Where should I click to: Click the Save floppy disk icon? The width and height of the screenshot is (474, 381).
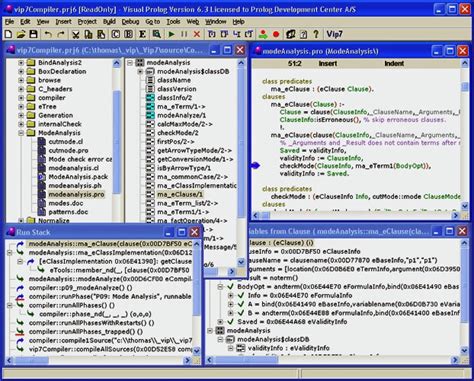[x=33, y=34]
